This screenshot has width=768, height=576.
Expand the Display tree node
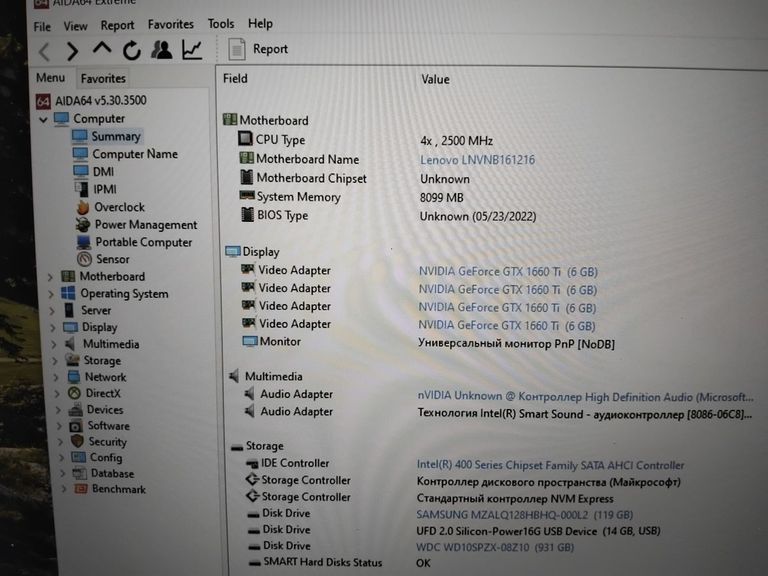click(53, 328)
